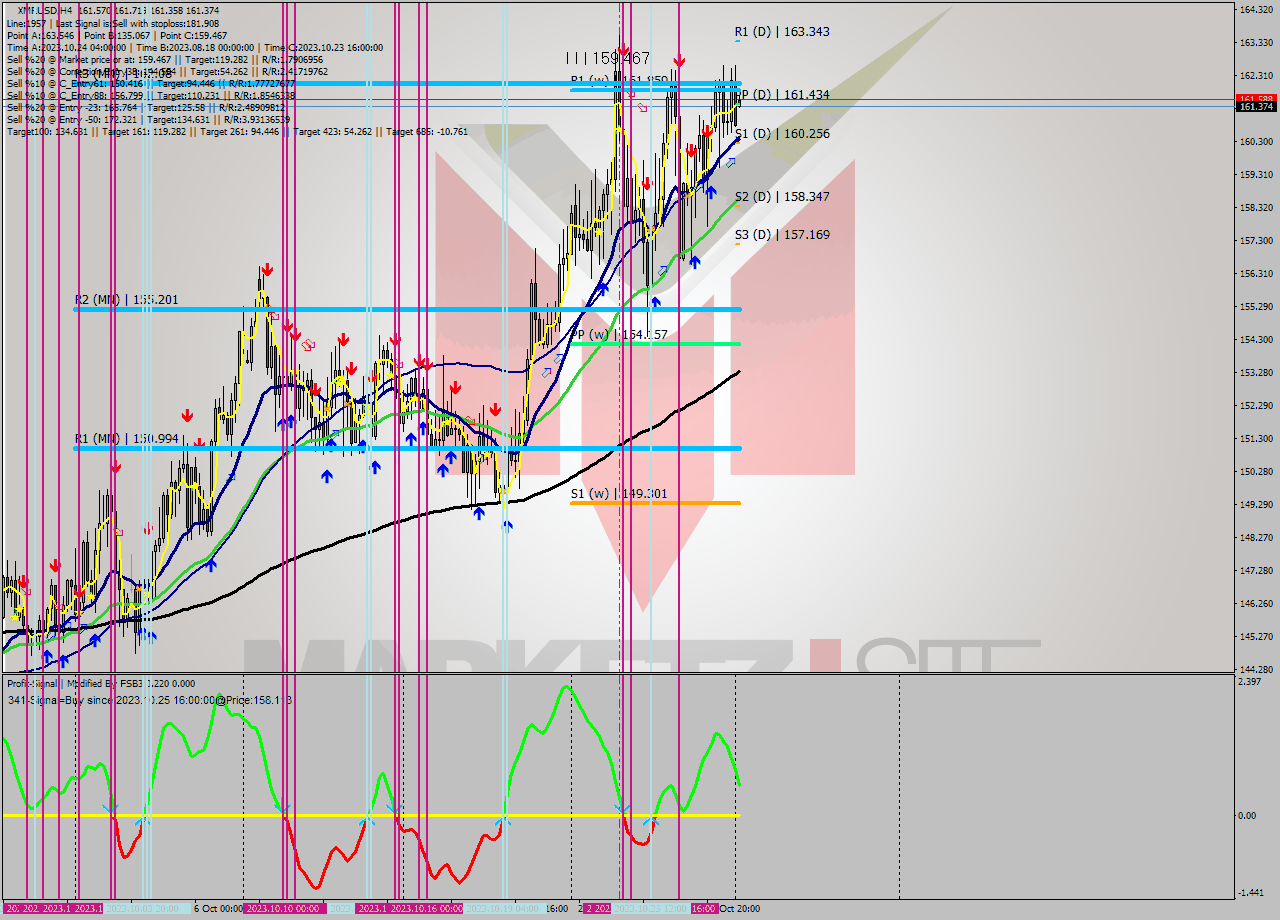Select the 2023.10.03 20:00 time marker
This screenshot has height=920, width=1280.
click(141, 909)
